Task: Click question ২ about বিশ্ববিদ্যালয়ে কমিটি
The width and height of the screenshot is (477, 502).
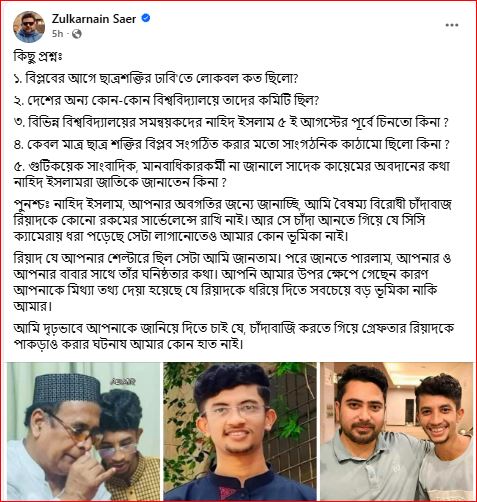Action: click(167, 100)
